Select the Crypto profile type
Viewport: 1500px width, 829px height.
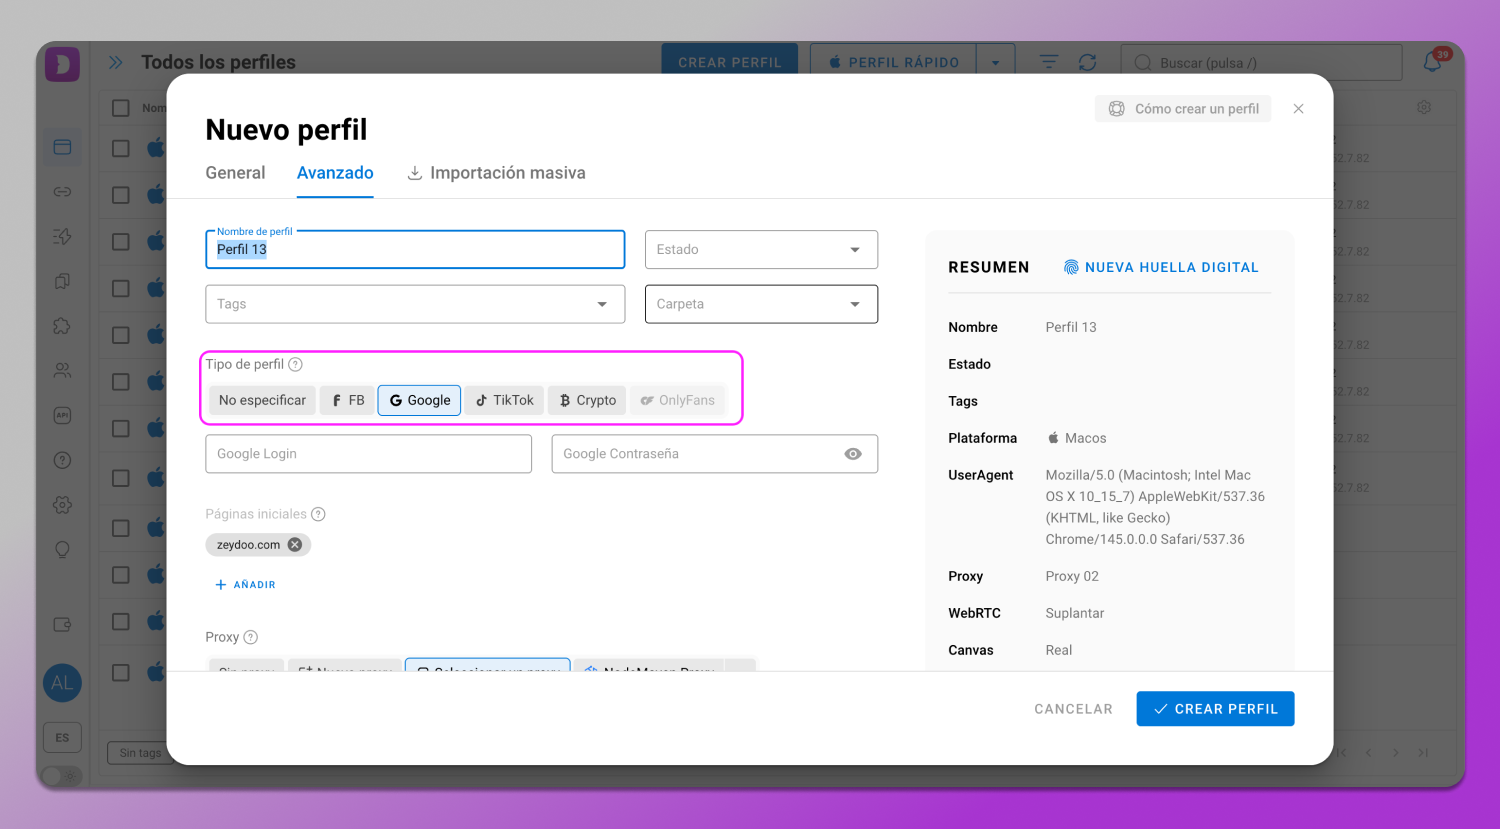coord(587,400)
